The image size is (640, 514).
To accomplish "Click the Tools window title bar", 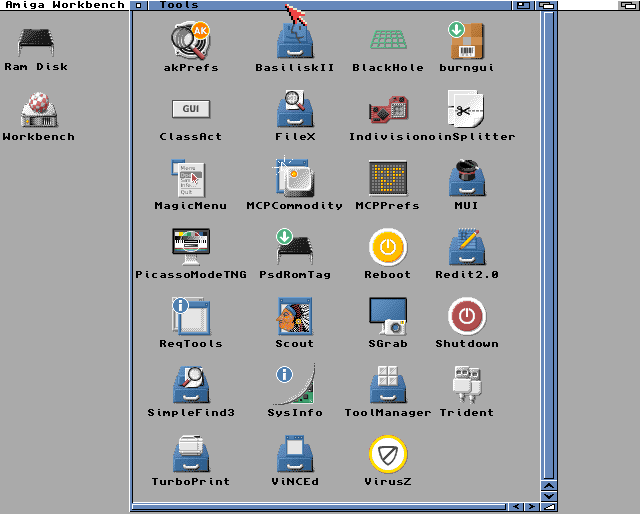I will [x=330, y=5].
